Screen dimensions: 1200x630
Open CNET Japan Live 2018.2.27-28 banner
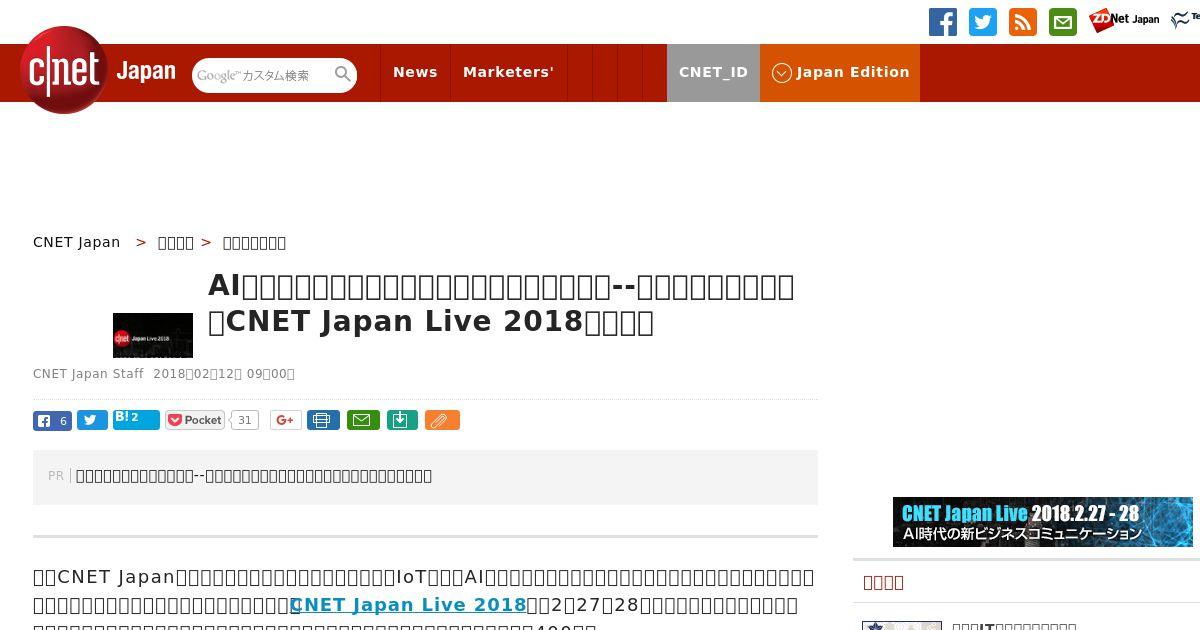pos(1043,522)
